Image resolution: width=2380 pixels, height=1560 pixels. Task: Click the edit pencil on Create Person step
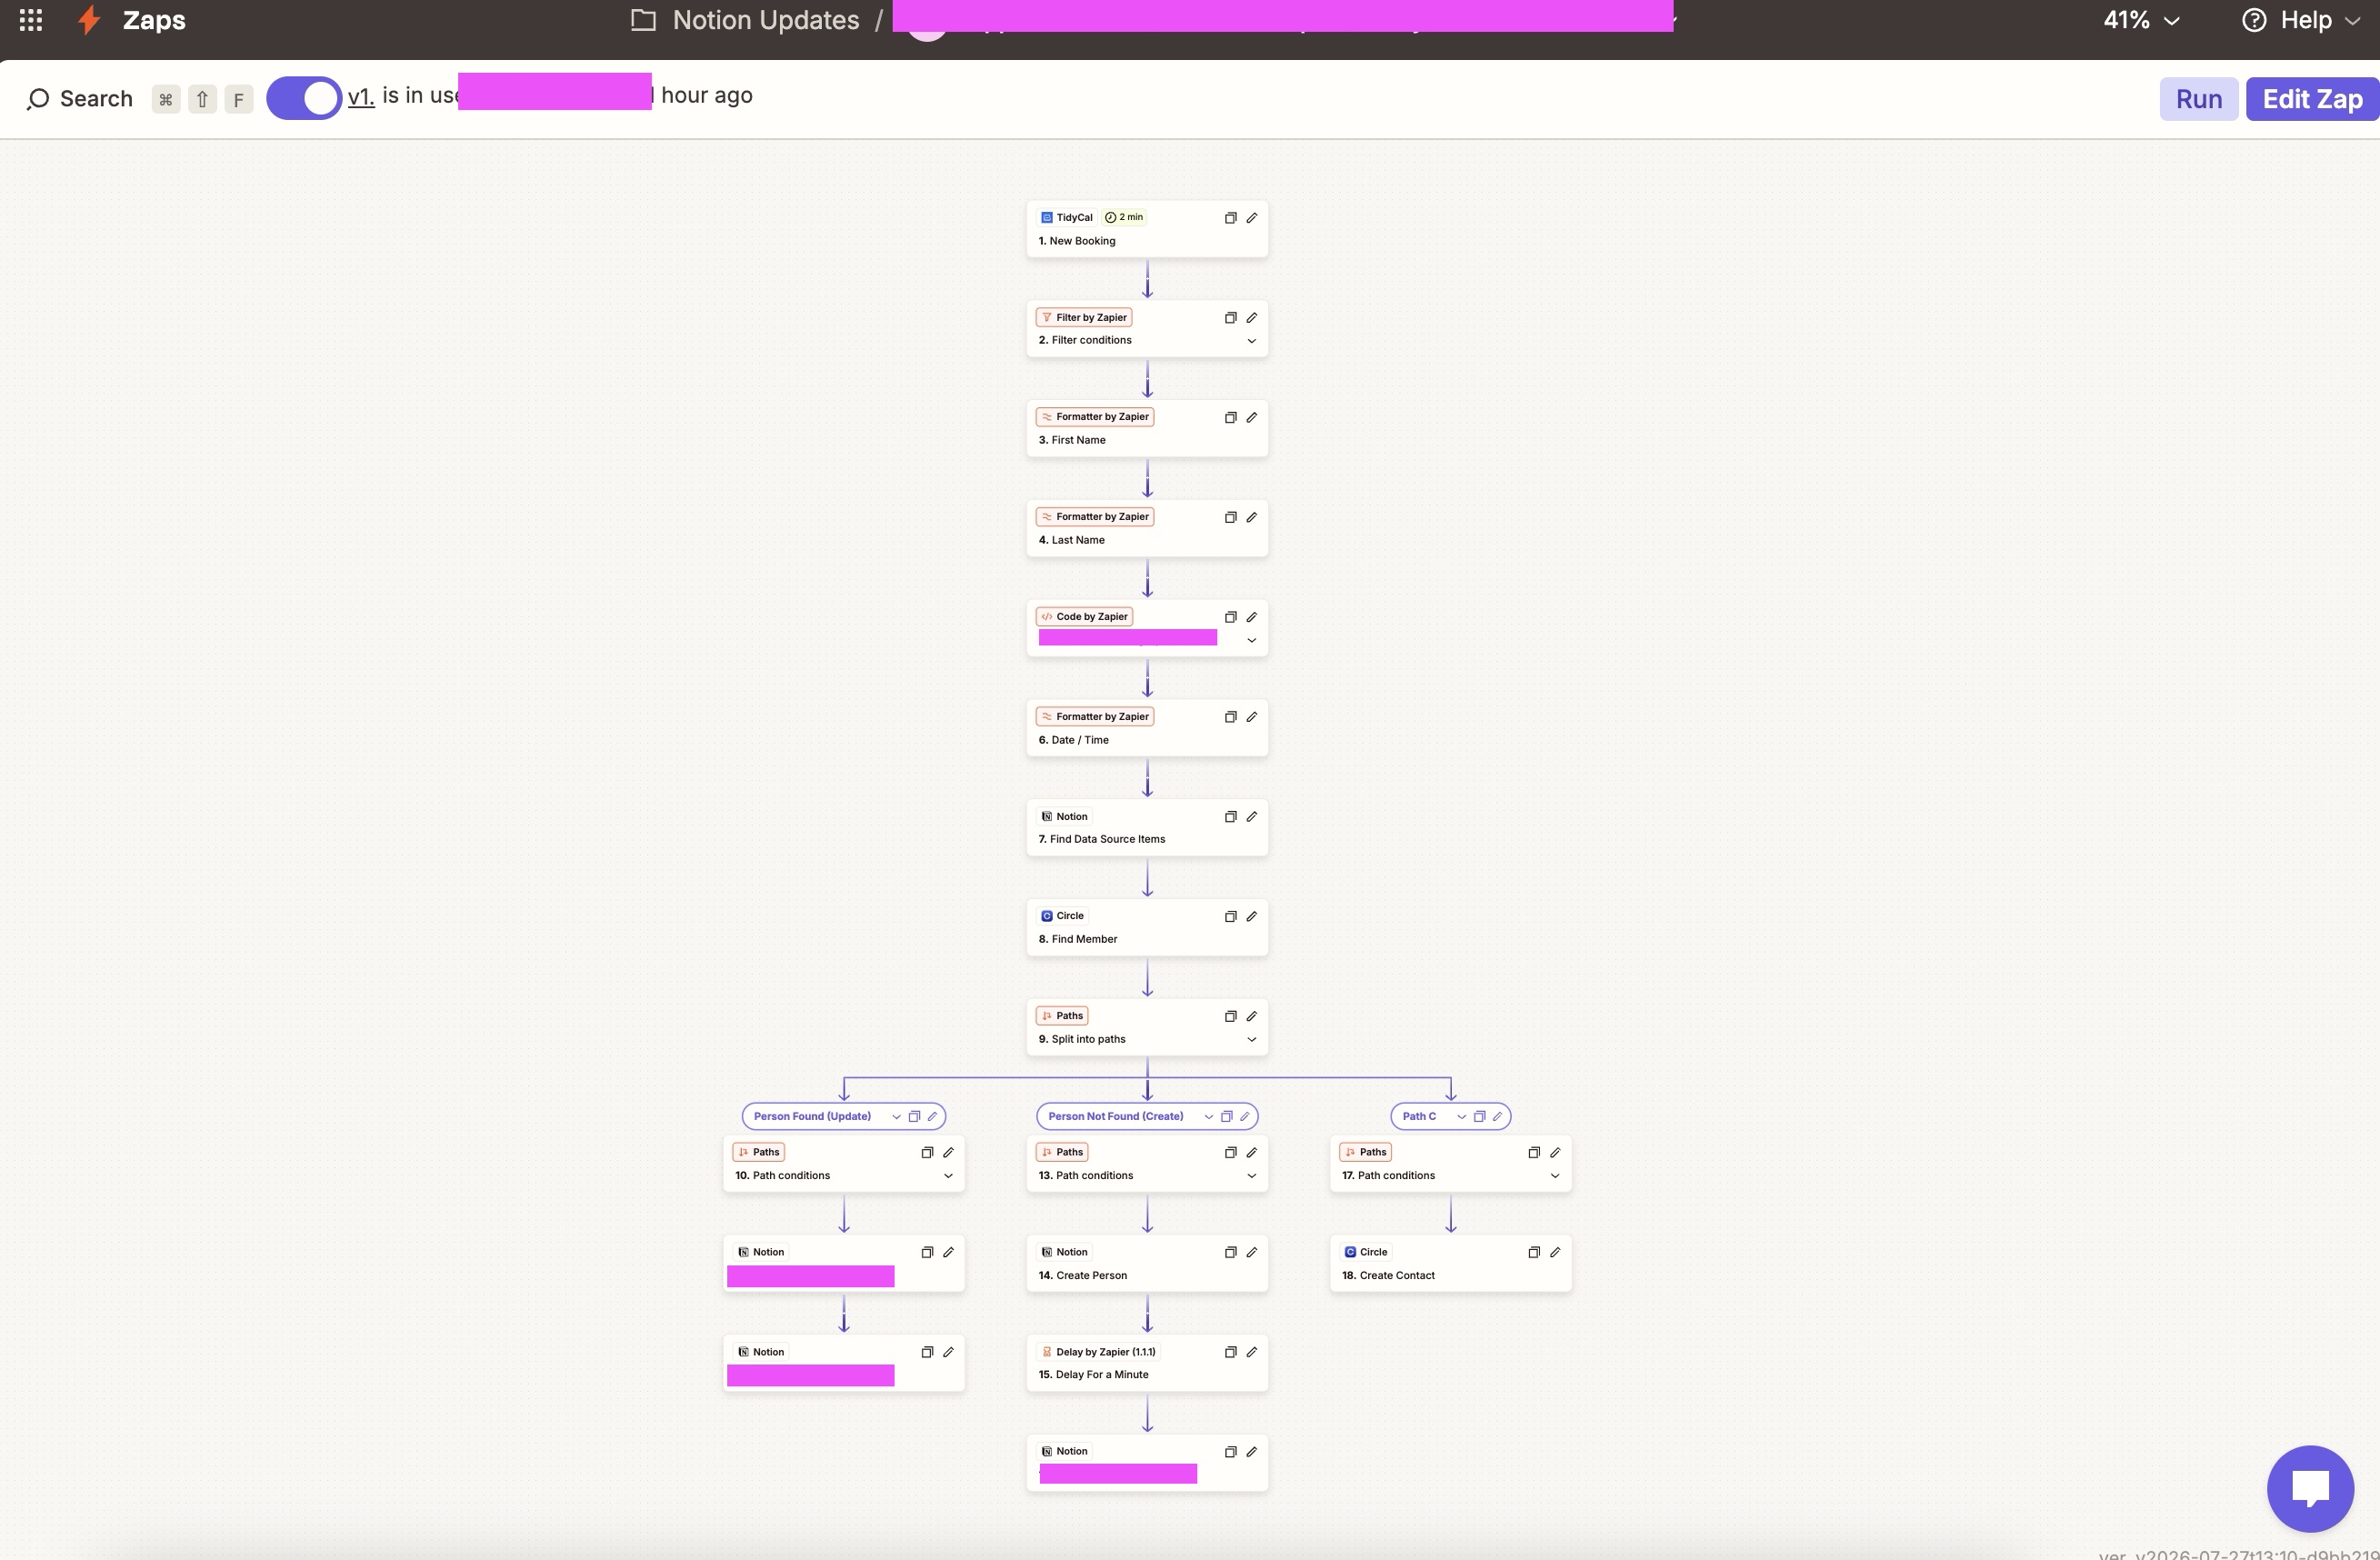[1251, 1252]
